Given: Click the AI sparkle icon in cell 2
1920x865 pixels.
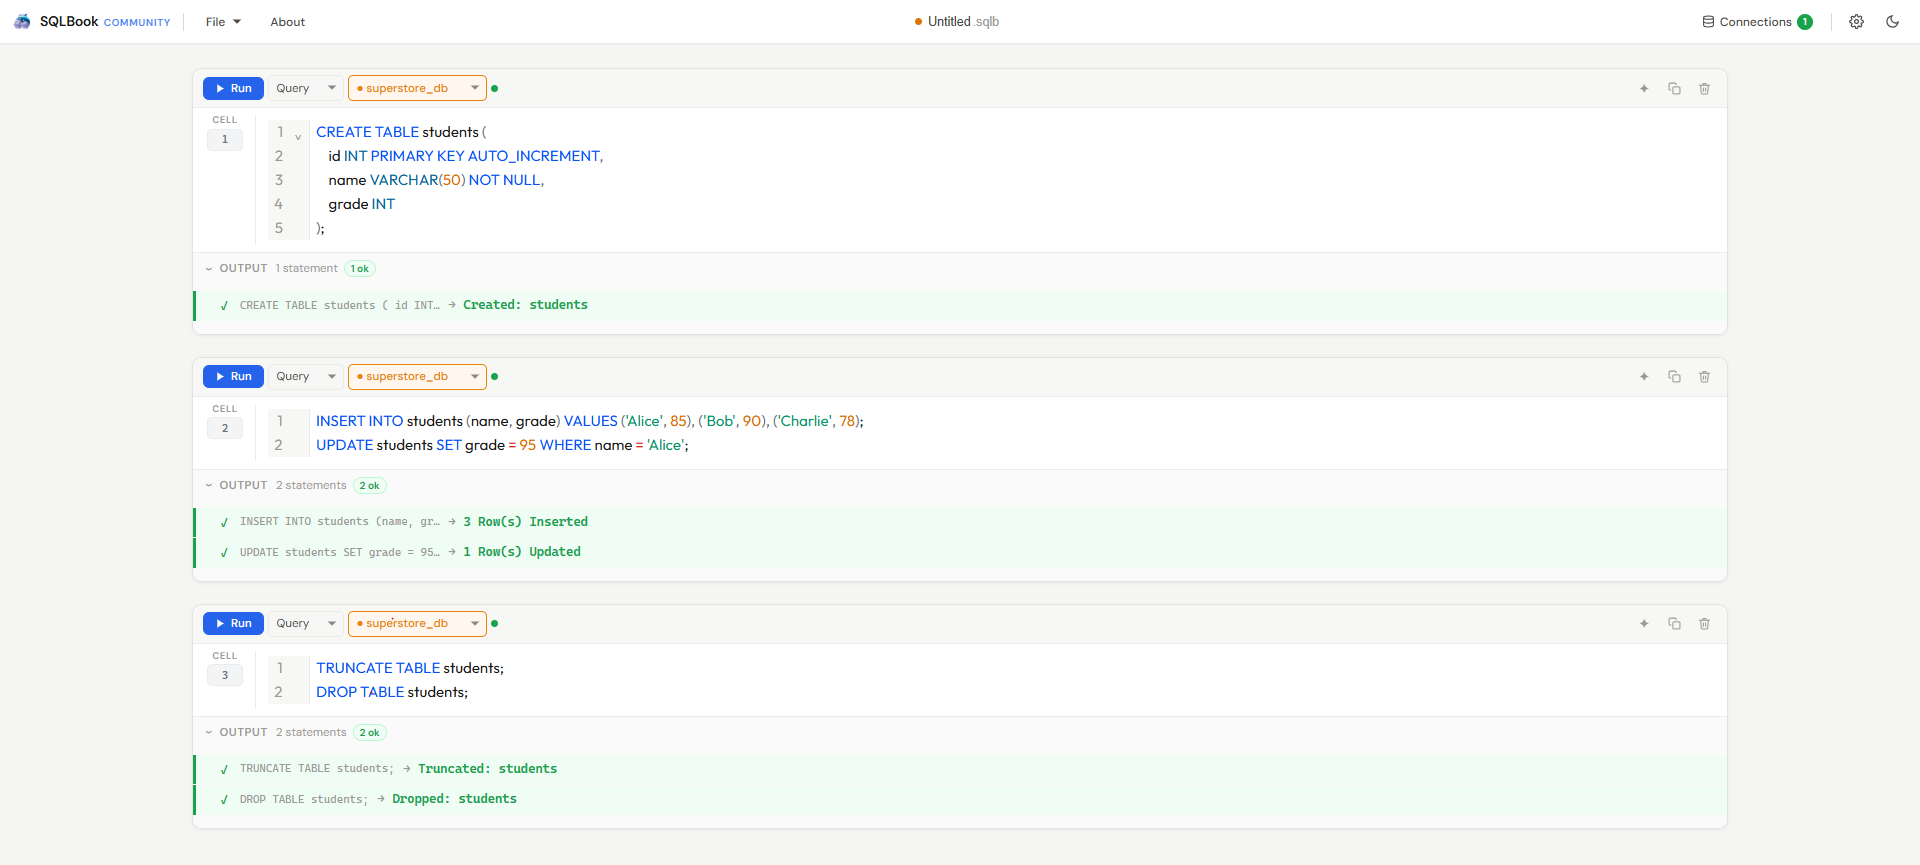Looking at the screenshot, I should (x=1644, y=377).
